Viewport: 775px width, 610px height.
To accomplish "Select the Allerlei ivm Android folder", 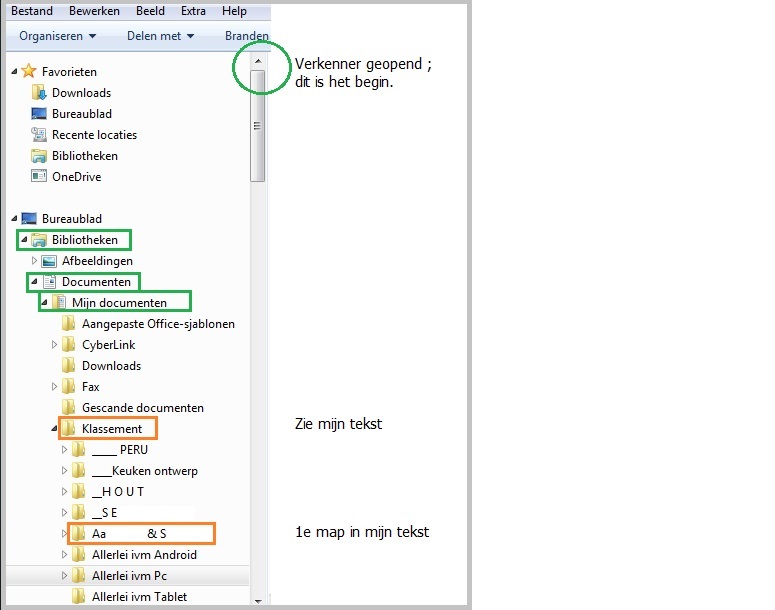I will tap(144, 555).
